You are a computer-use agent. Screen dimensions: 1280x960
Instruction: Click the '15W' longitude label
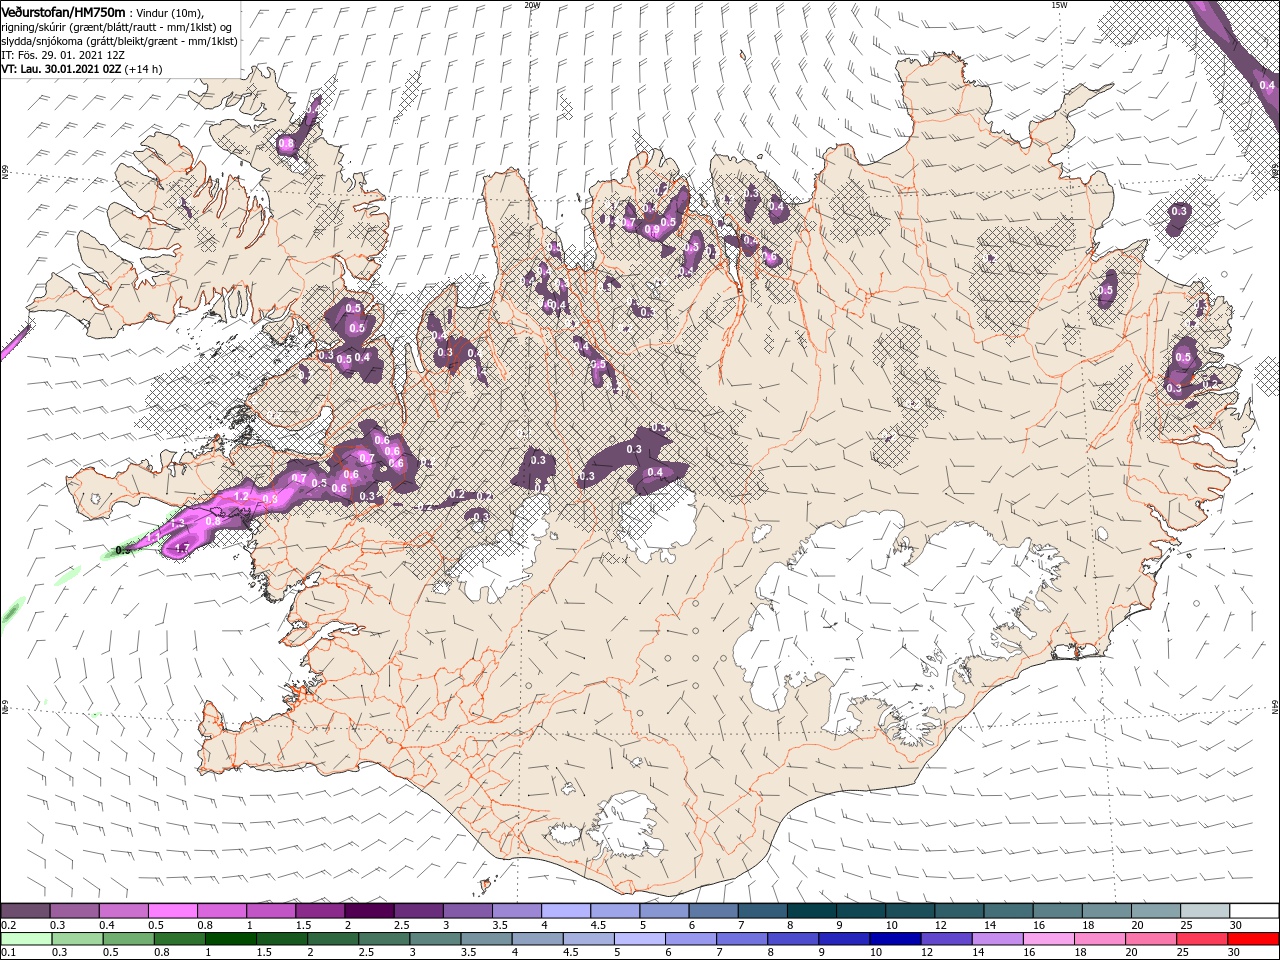[1059, 5]
